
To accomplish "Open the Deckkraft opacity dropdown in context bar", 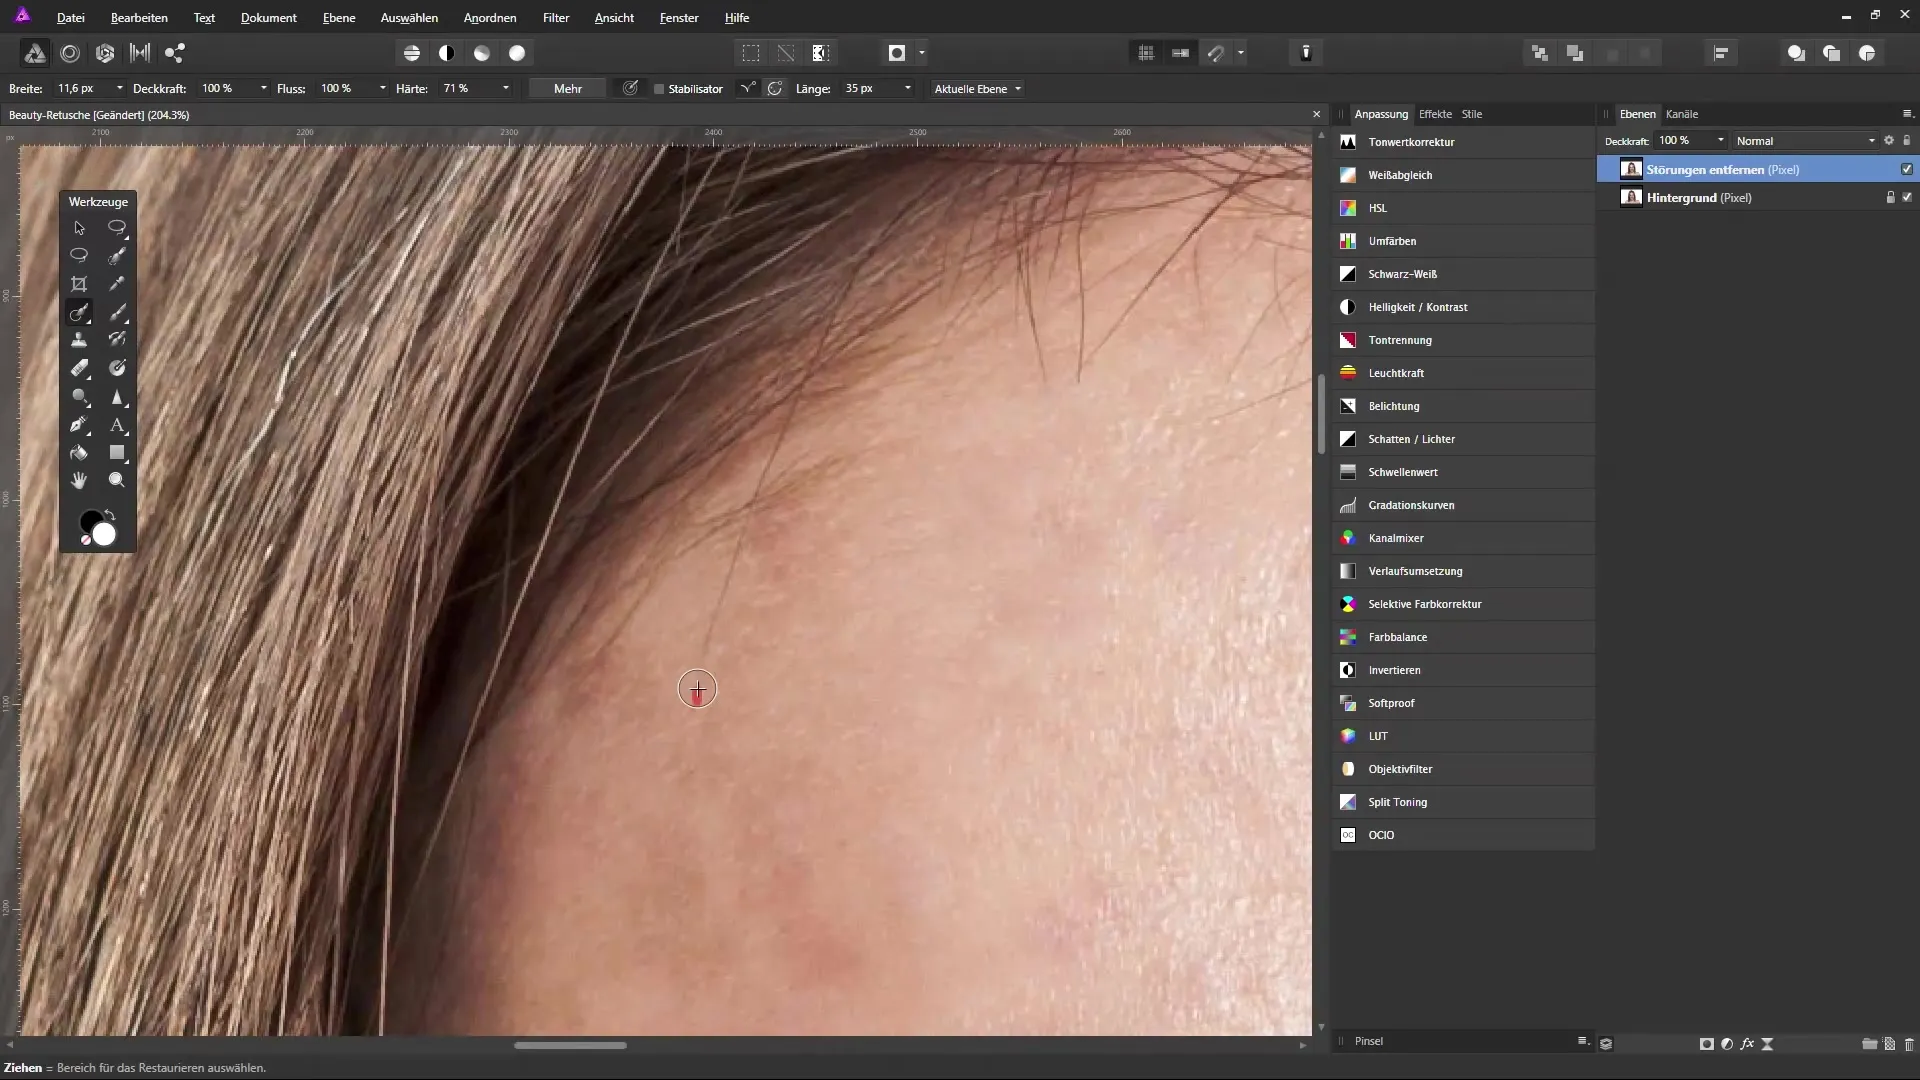I will point(264,89).
